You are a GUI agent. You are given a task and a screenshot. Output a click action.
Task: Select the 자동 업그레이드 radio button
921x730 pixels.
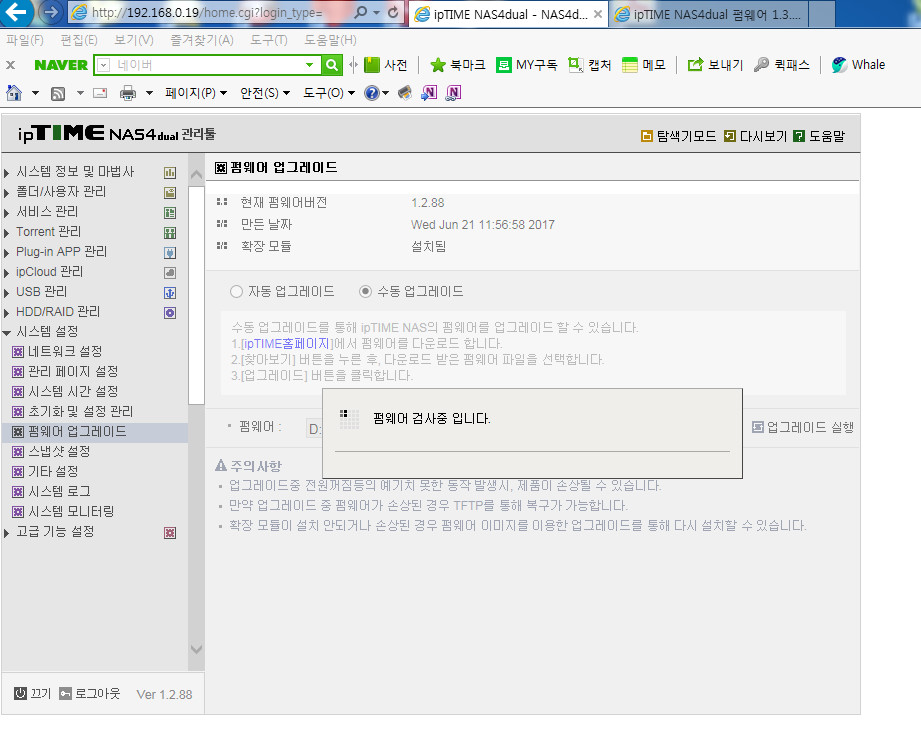[236, 291]
